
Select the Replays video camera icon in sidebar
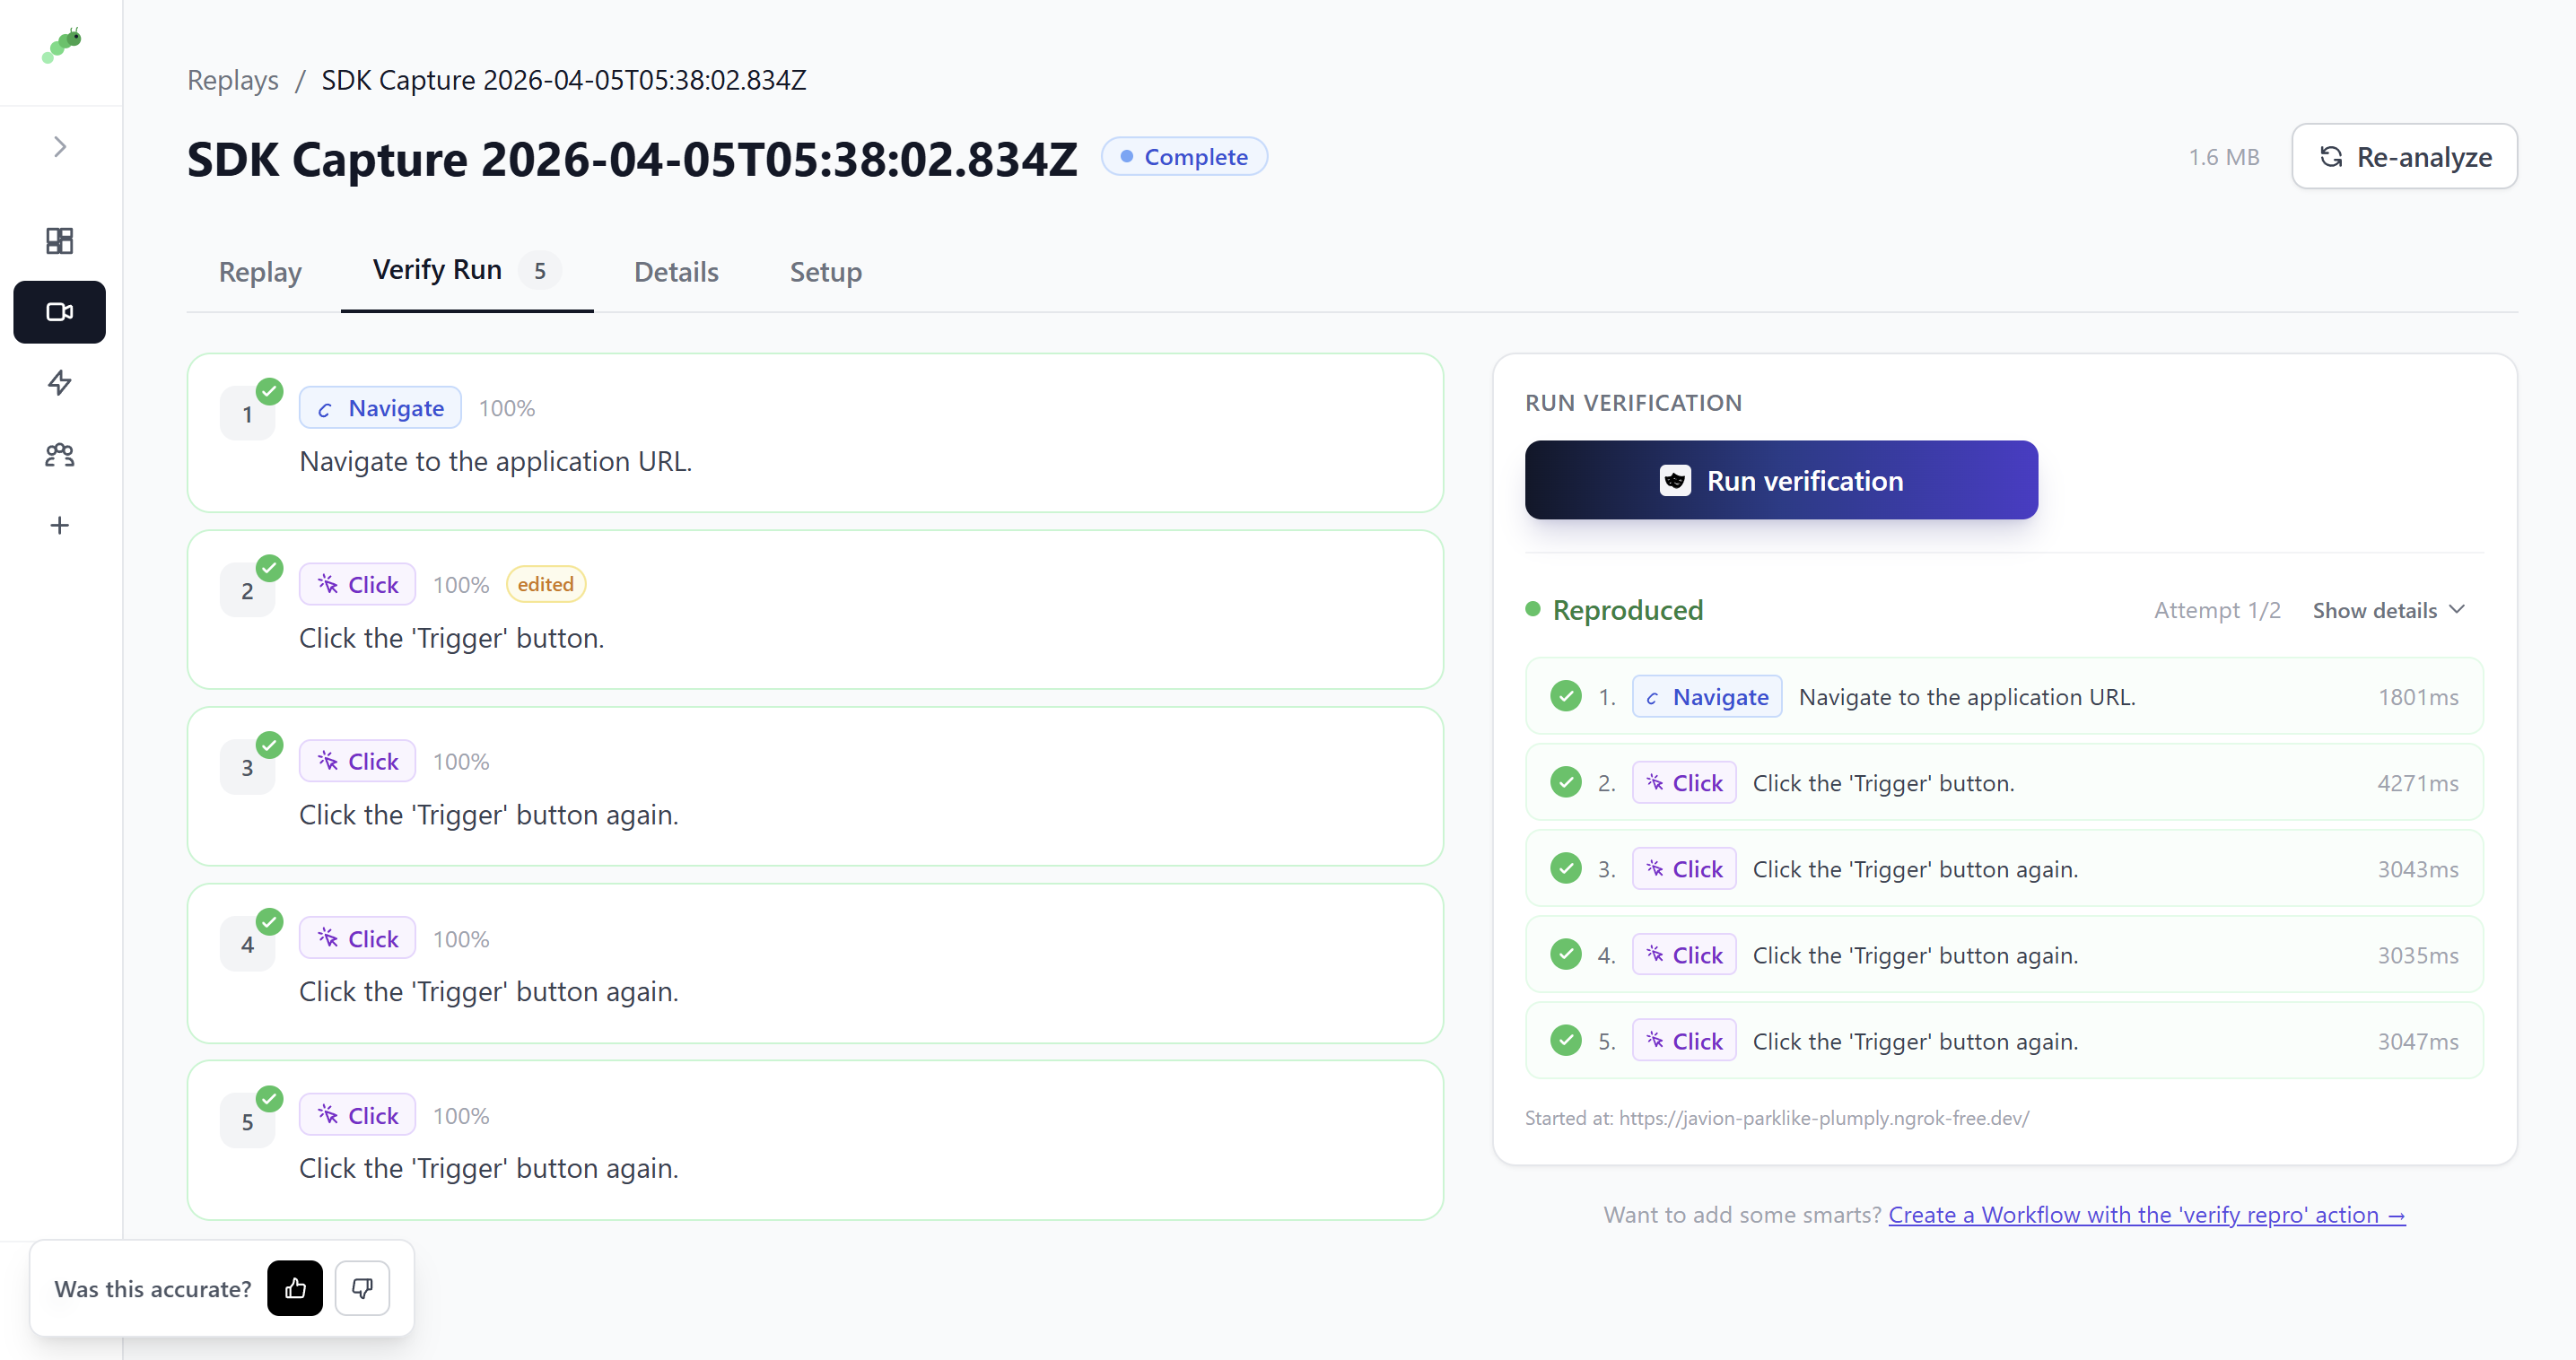coord(59,312)
